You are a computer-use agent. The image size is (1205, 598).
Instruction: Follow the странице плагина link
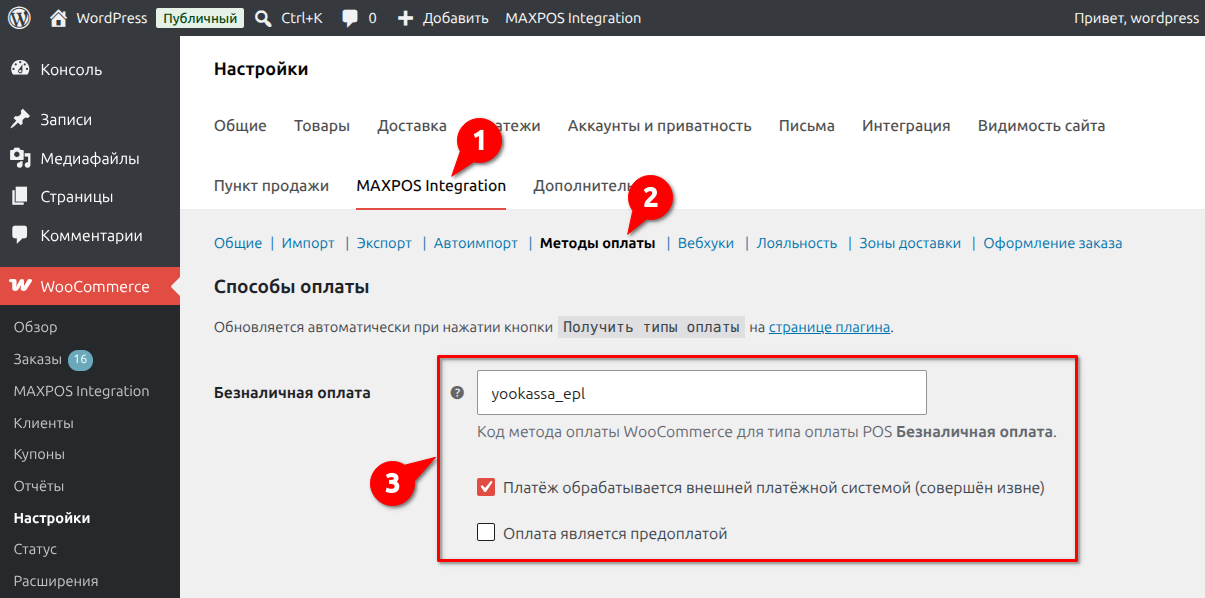coord(829,327)
